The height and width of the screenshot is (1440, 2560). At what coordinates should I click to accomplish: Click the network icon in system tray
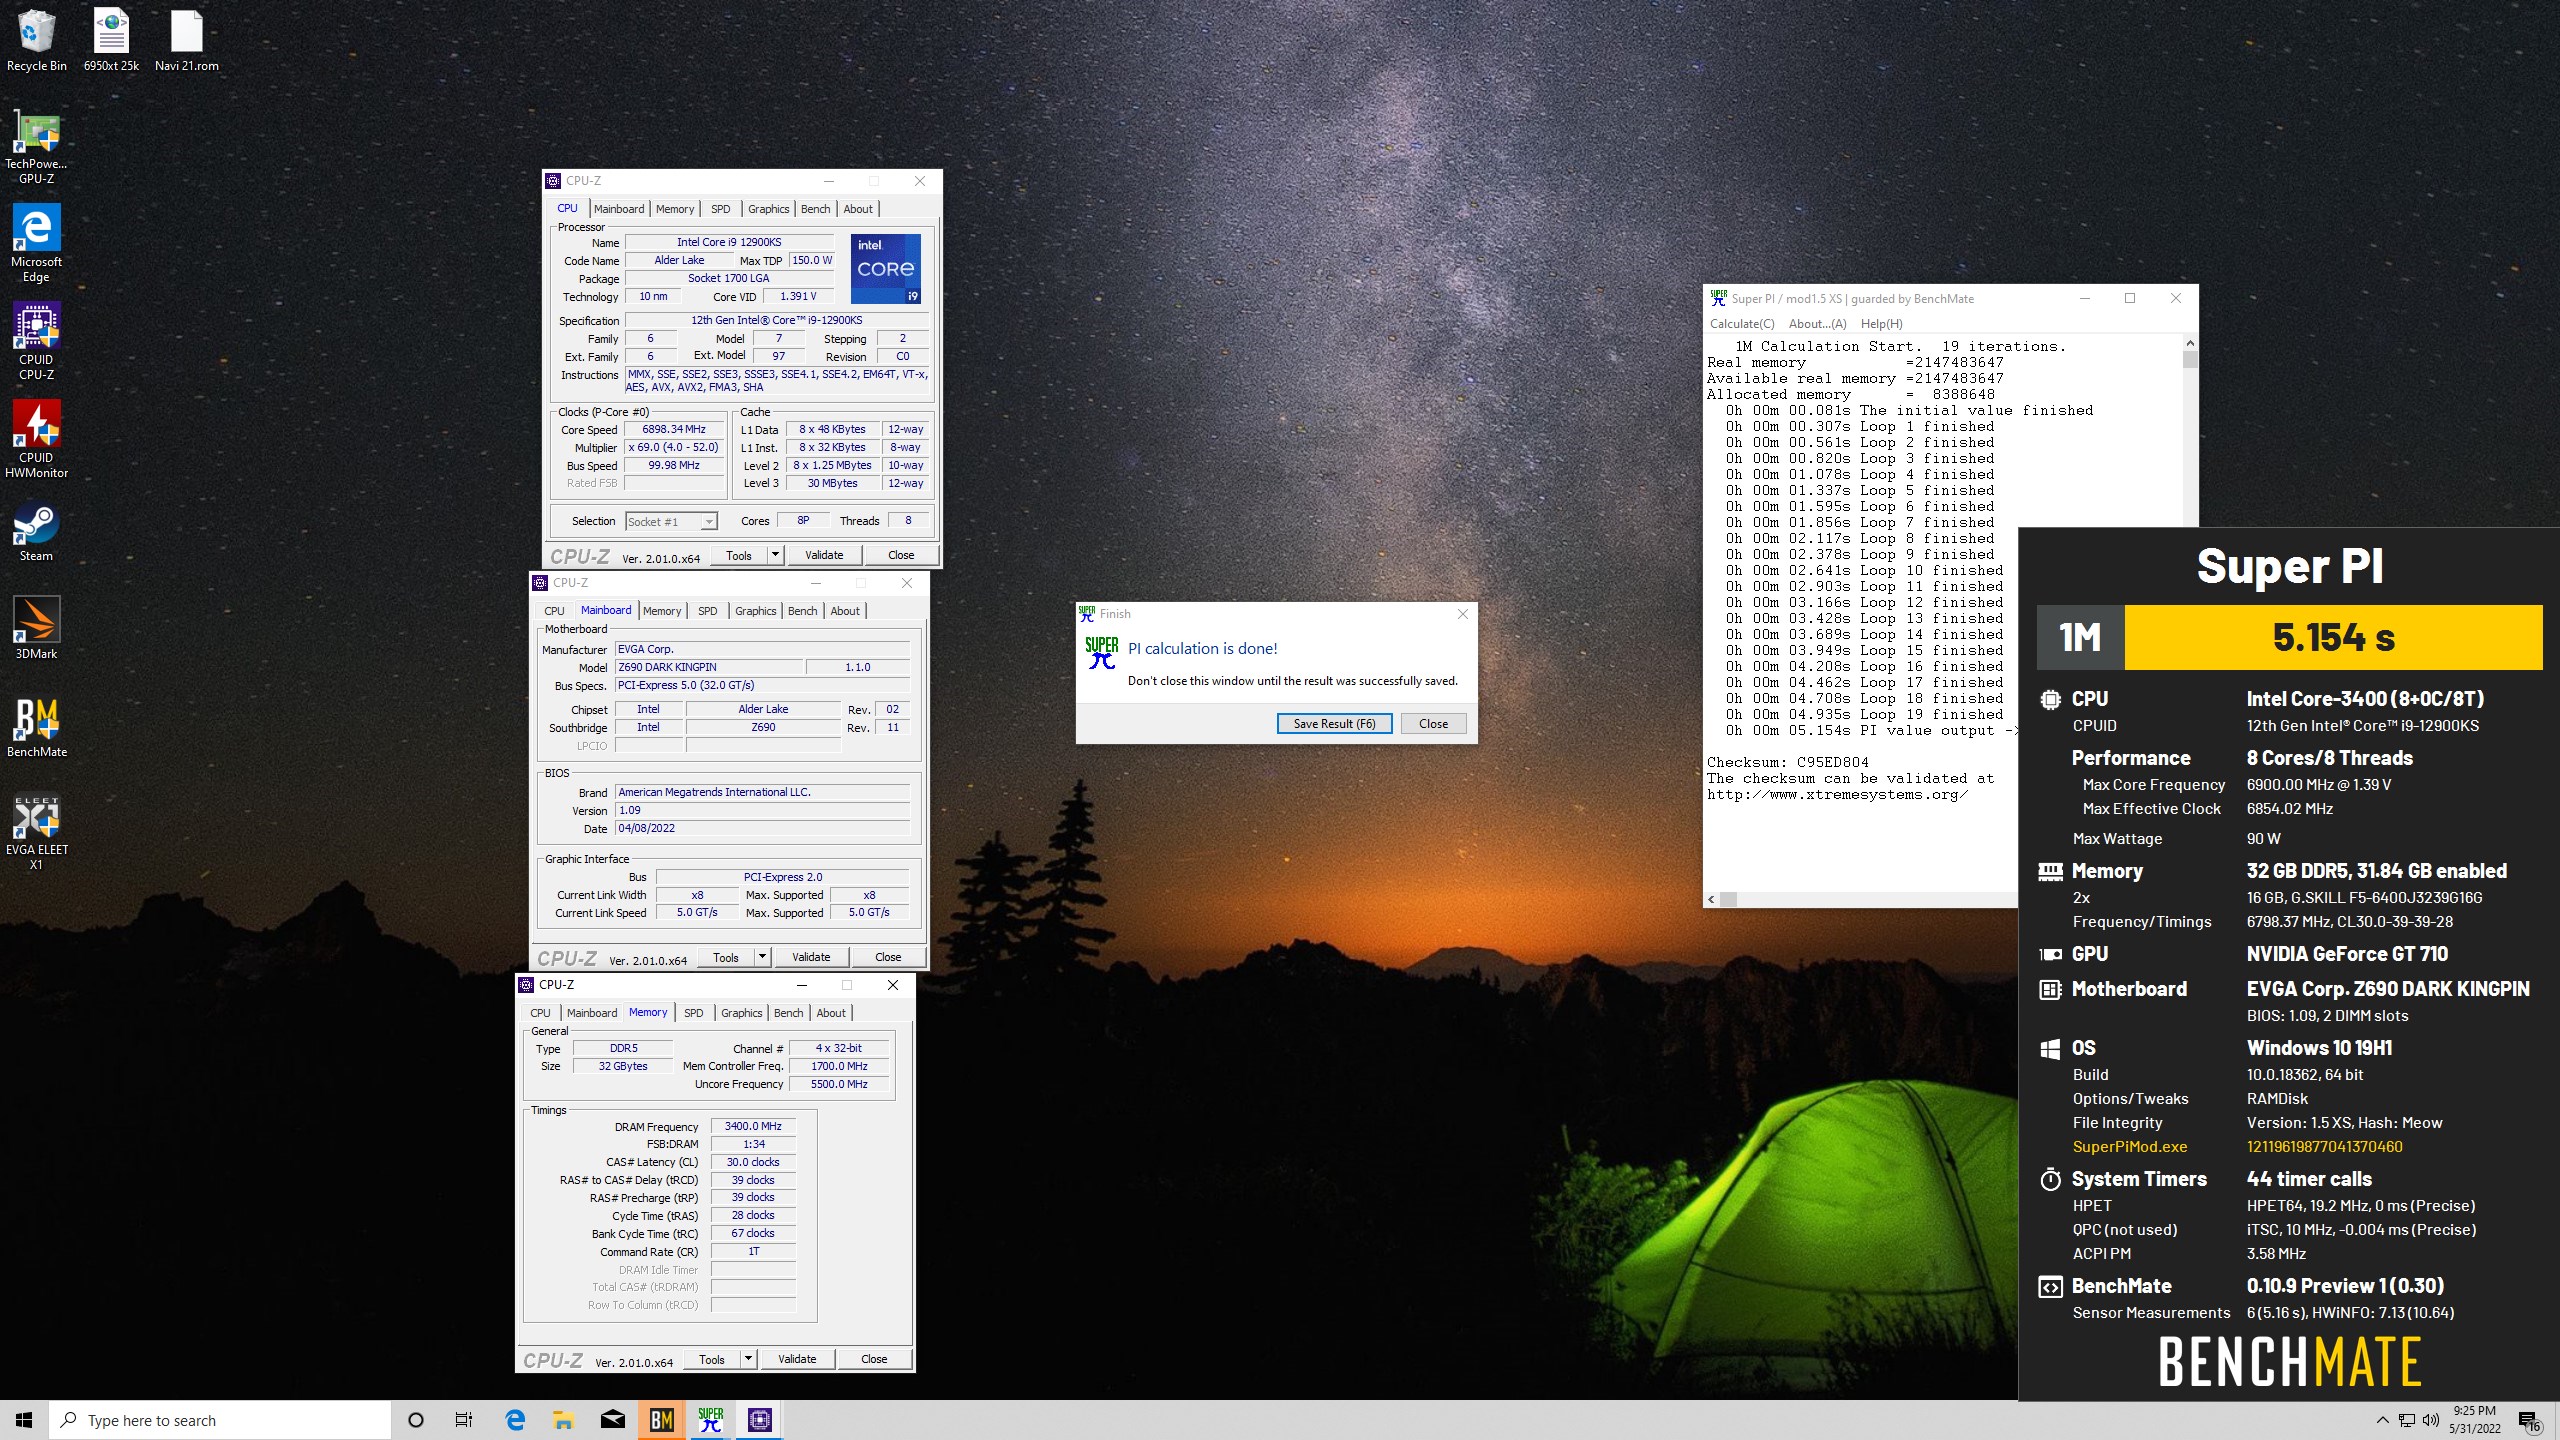(x=2407, y=1420)
